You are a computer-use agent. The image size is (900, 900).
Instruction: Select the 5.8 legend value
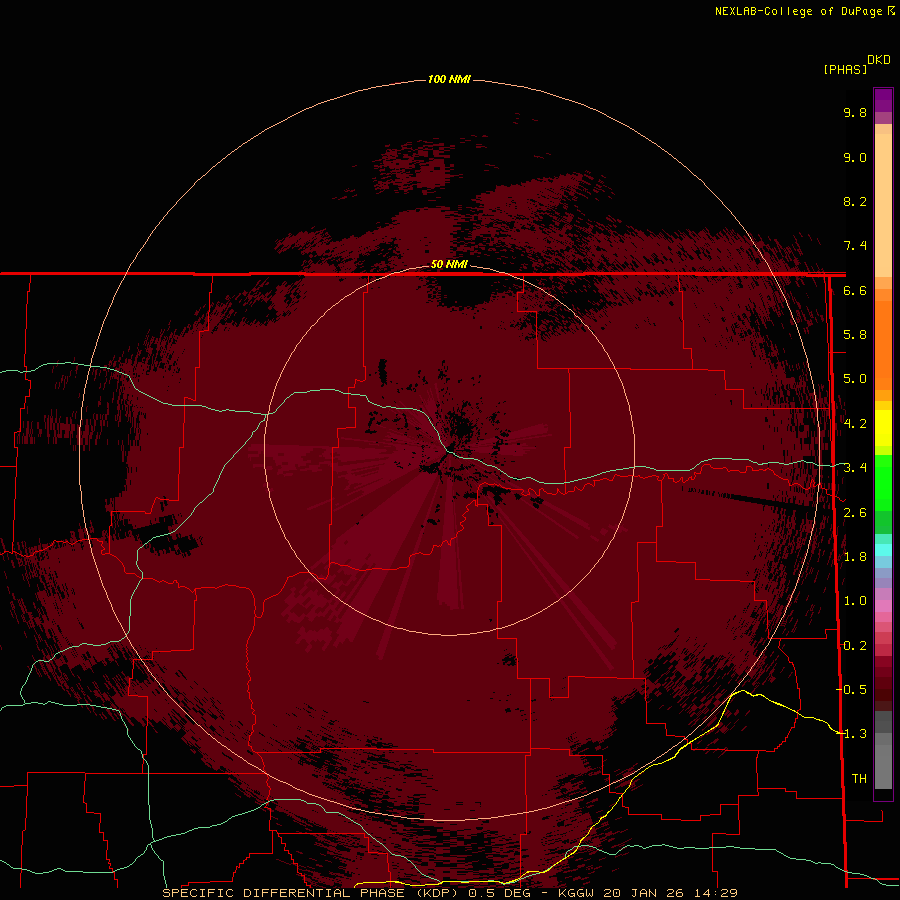coord(855,335)
